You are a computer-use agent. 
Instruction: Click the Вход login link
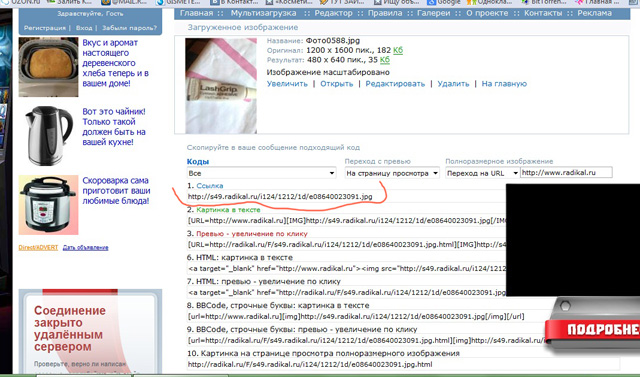click(84, 28)
